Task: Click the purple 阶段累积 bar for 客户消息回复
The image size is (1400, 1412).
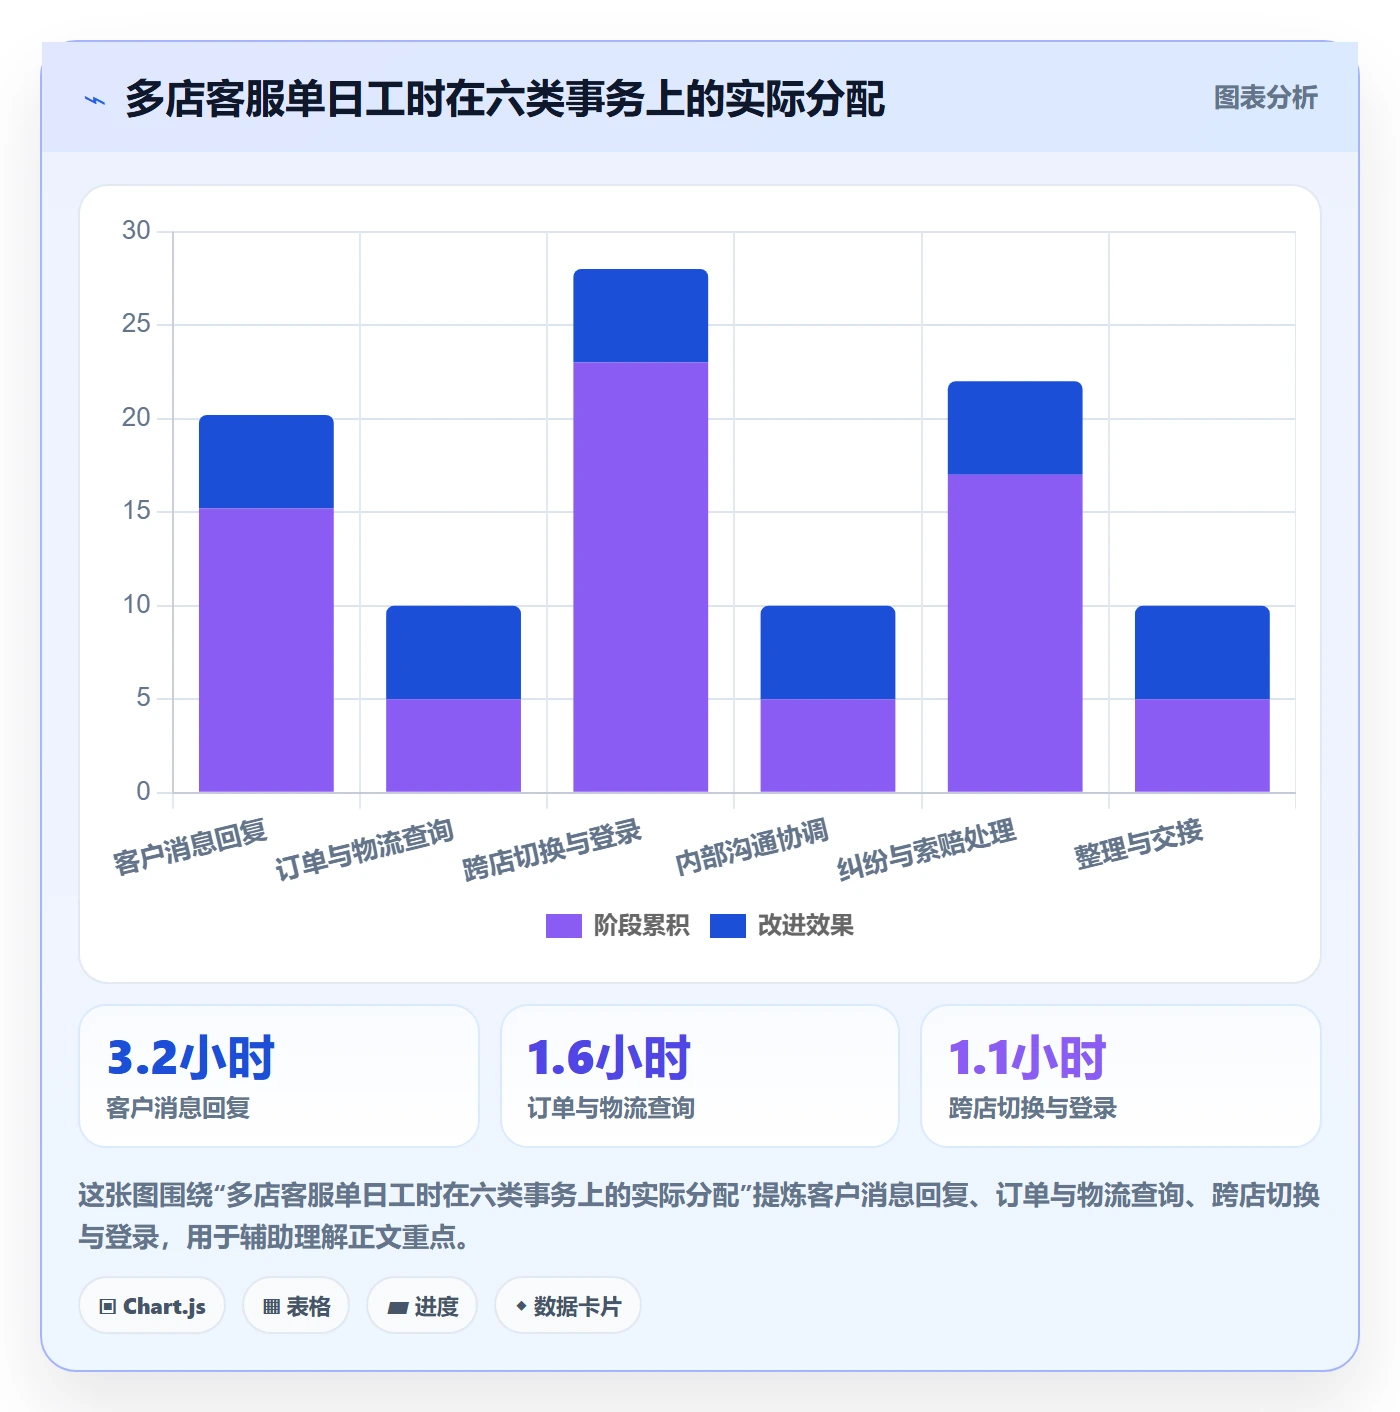Action: click(x=266, y=650)
